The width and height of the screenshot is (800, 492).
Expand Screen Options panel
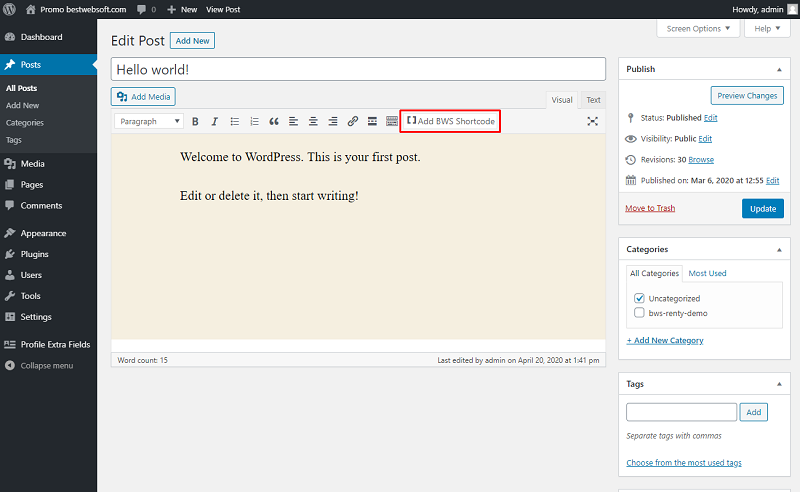point(698,29)
